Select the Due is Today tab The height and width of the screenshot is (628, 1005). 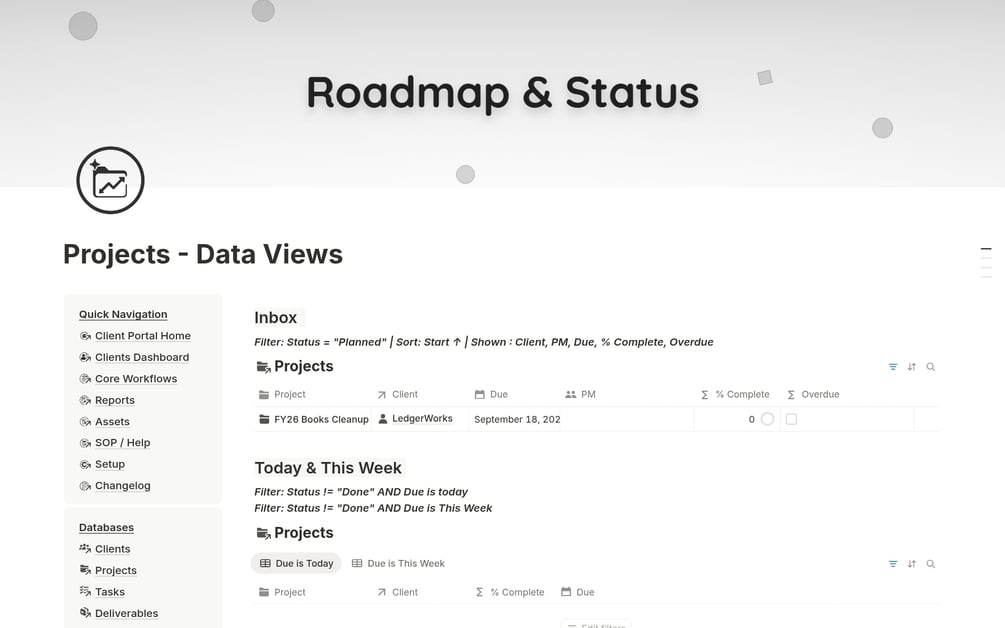tap(296, 563)
